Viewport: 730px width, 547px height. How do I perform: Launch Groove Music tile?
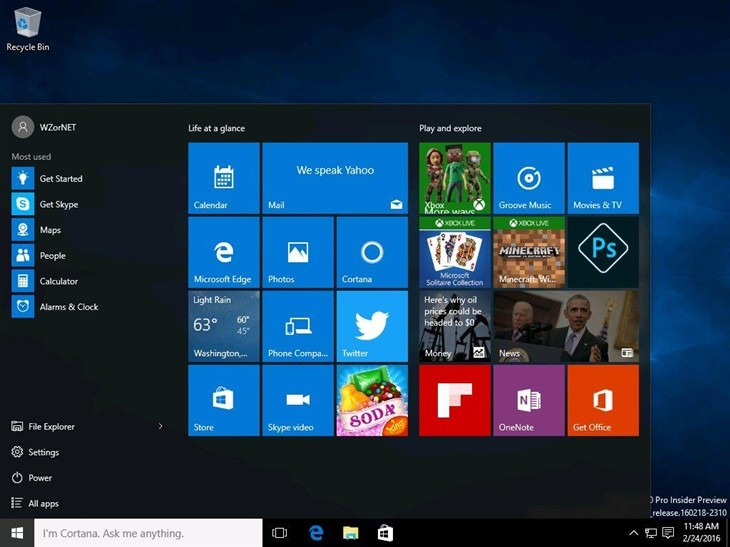528,178
